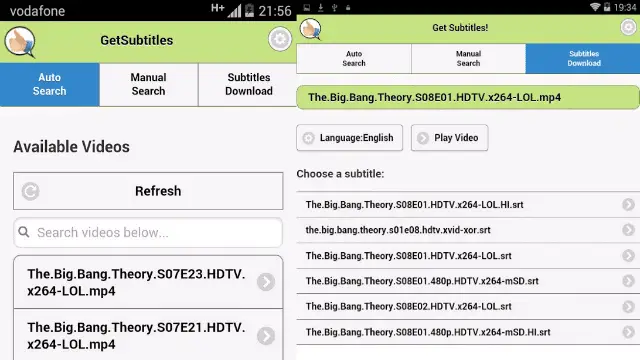Tap the vodafone carrier label
This screenshot has width=640, height=360.
[x=37, y=11]
